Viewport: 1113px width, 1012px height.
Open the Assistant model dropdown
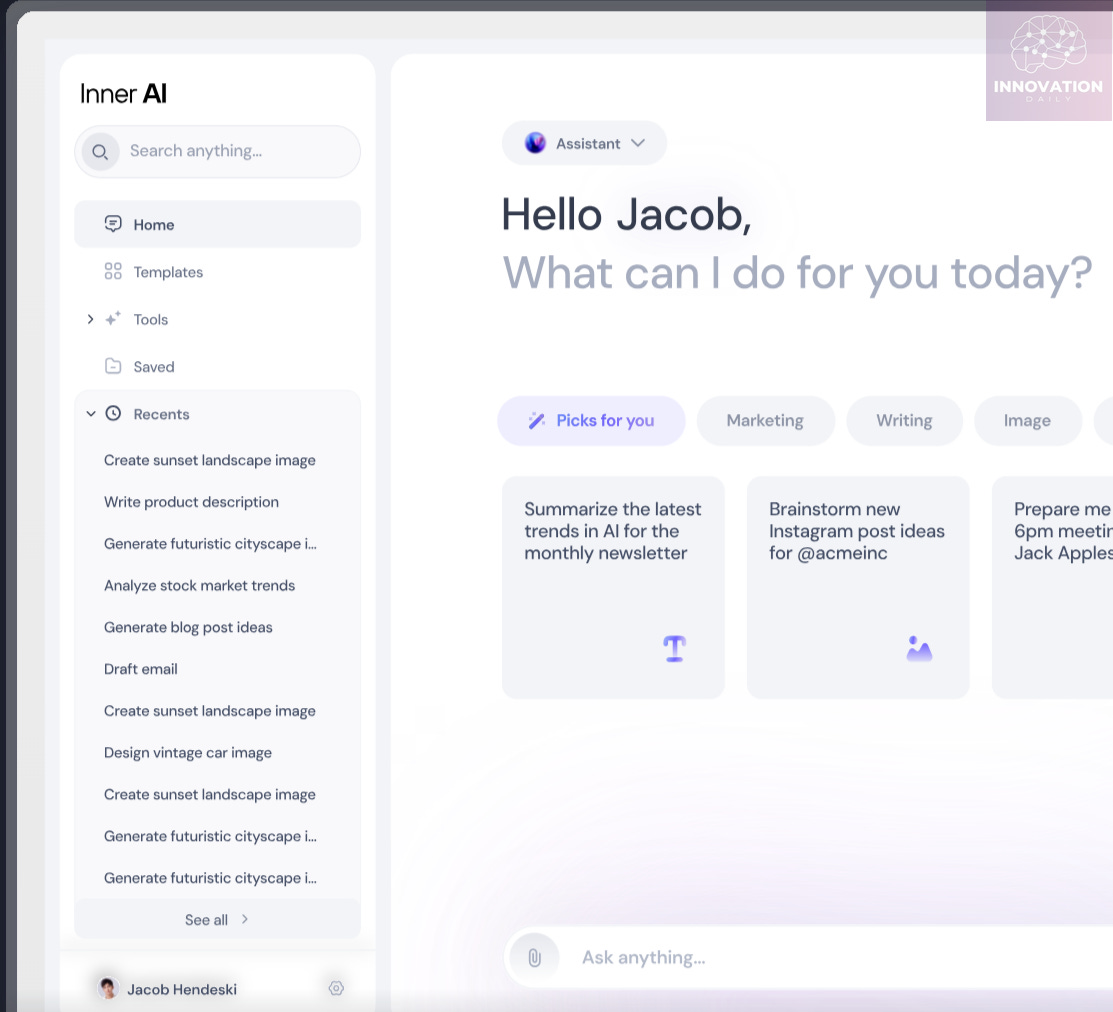pyautogui.click(x=584, y=143)
